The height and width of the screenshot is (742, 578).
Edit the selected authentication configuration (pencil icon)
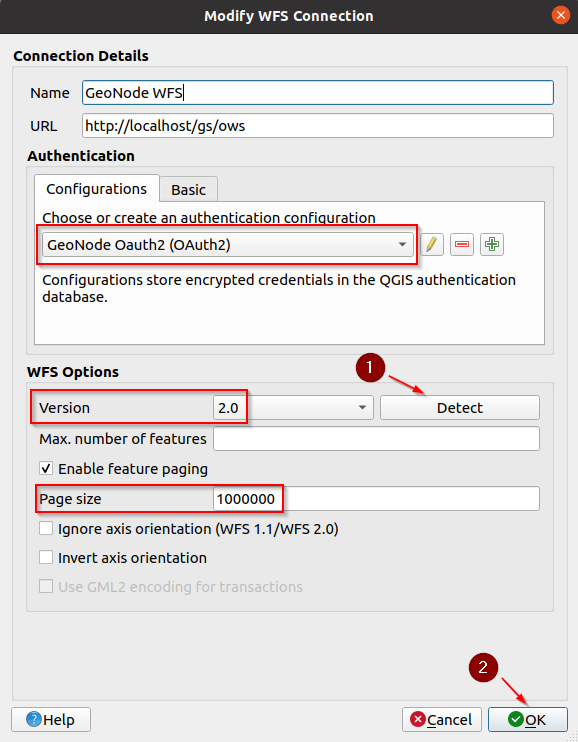click(432, 245)
